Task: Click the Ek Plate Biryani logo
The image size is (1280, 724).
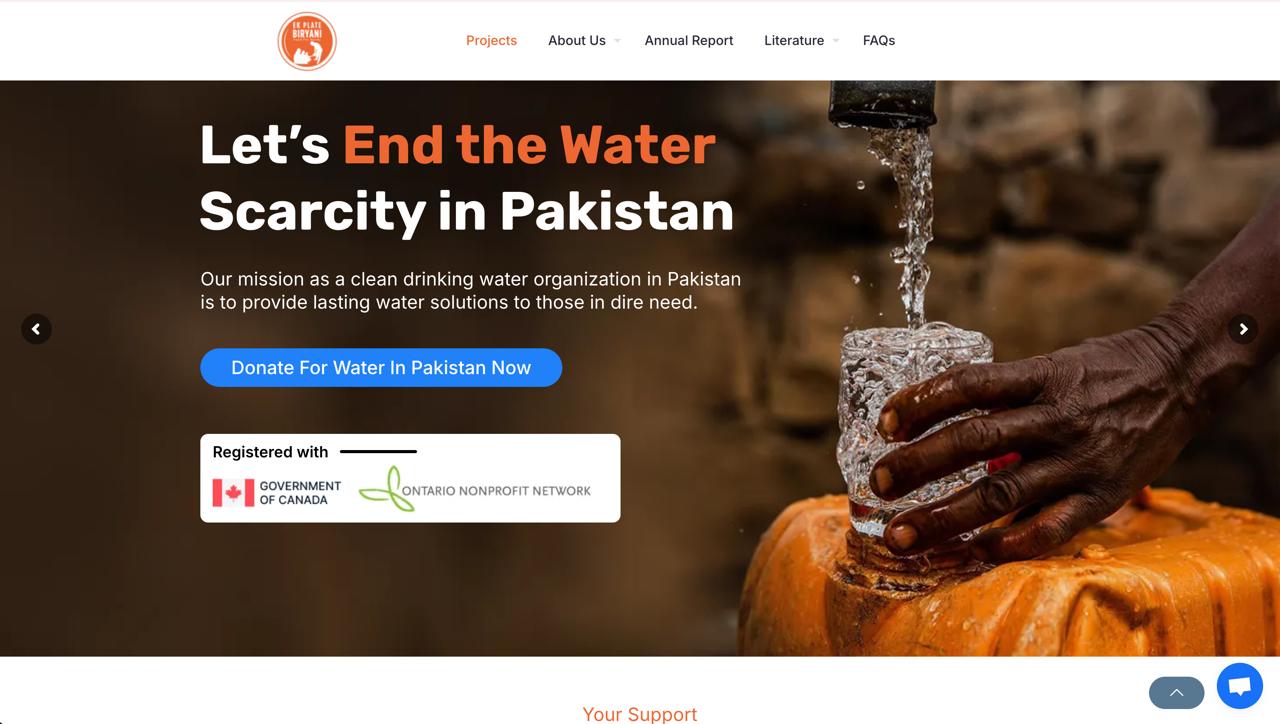Action: click(x=307, y=41)
